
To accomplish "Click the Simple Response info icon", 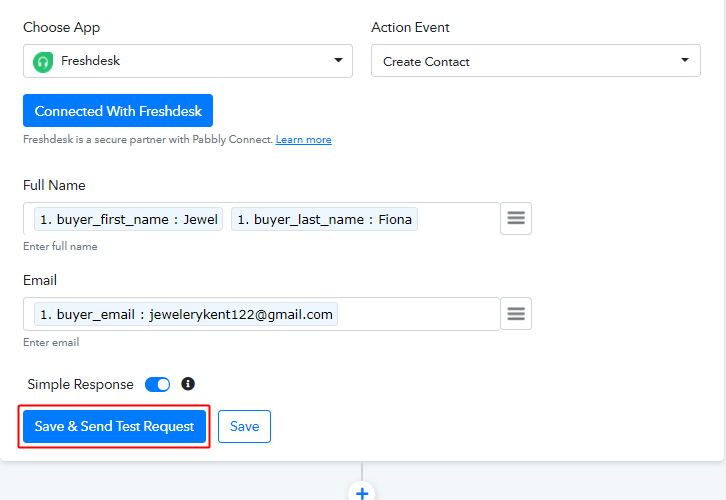I will tap(188, 384).
